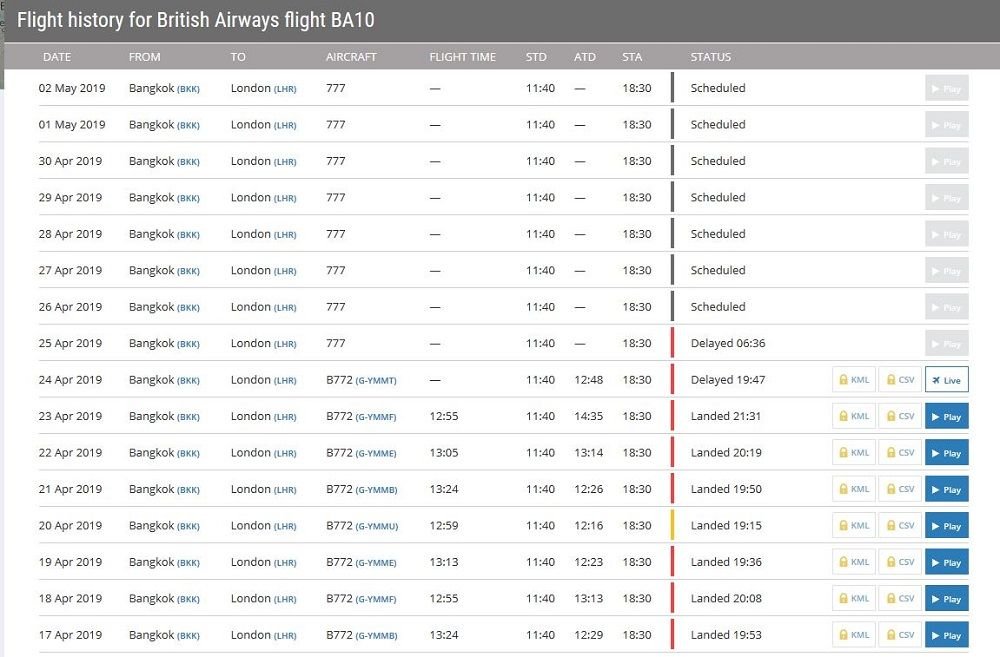Download CSV for 23 Apr 2019 flight
This screenshot has height=657, width=1000.
point(900,416)
